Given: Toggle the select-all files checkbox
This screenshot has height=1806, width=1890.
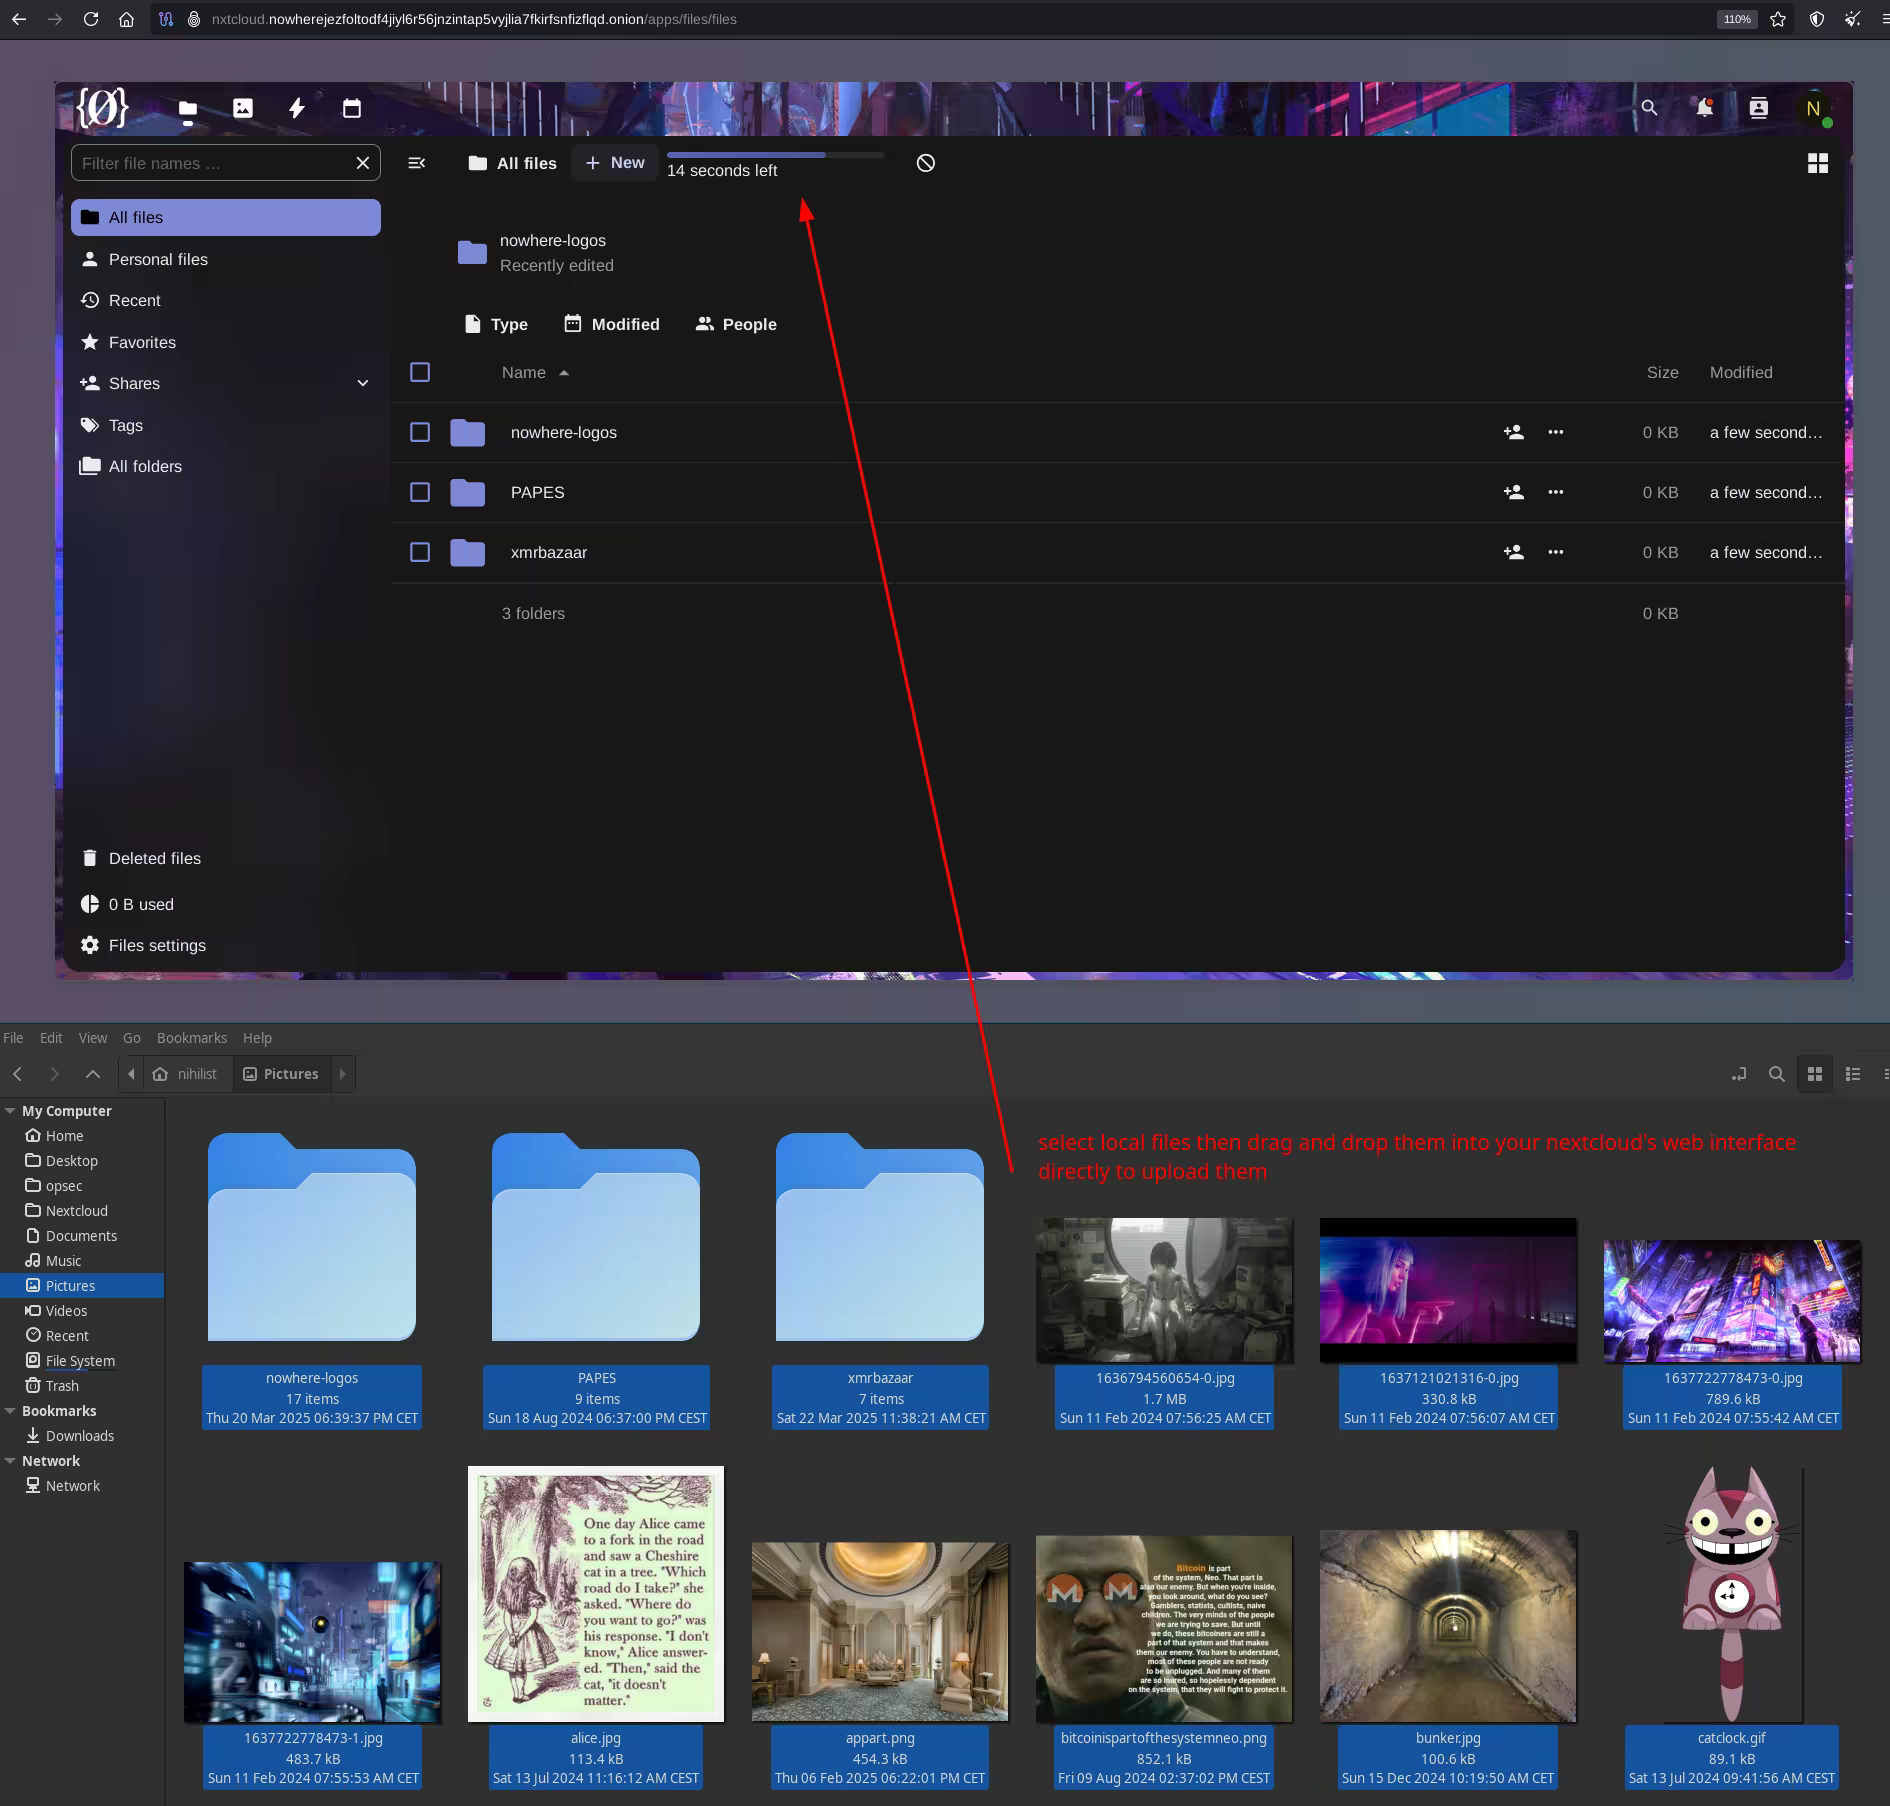Looking at the screenshot, I should [420, 372].
